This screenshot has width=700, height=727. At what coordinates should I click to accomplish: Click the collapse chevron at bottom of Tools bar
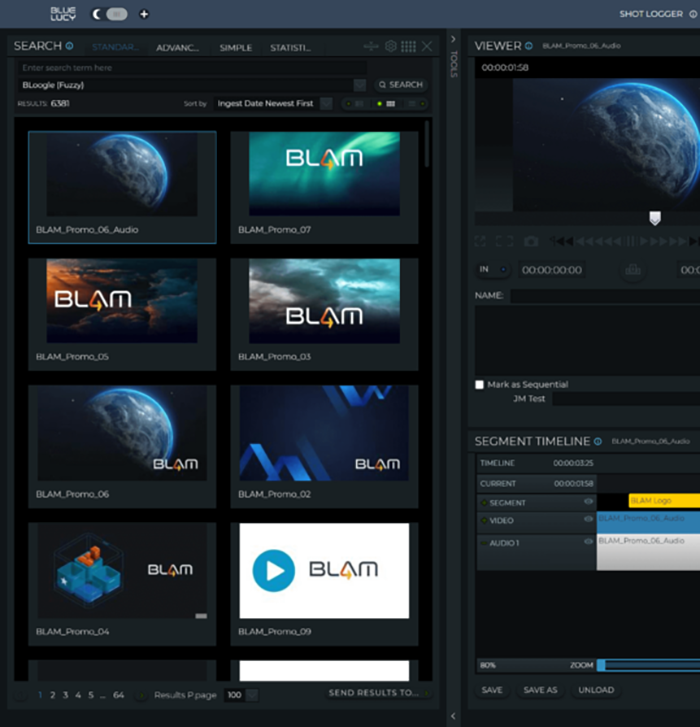(453, 716)
